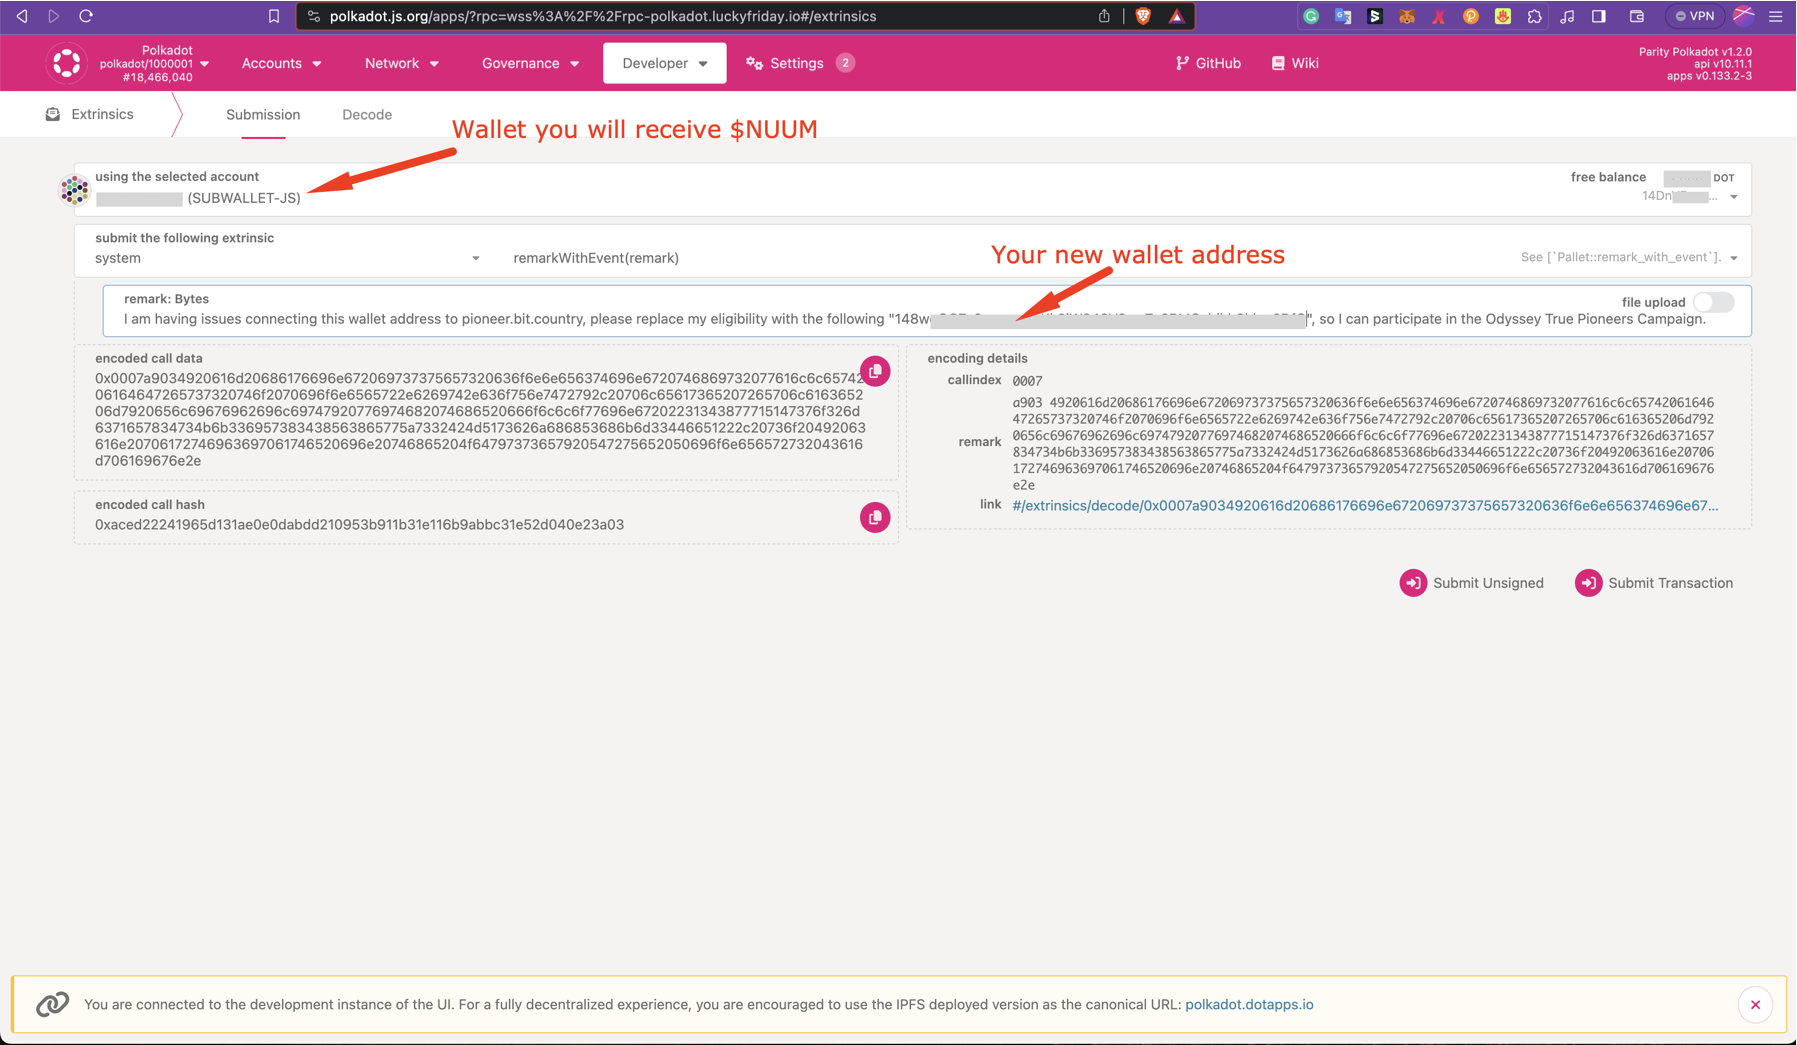Screen dimensions: 1797x1045
Task: Expand the selected account dropdown
Action: 1734,197
